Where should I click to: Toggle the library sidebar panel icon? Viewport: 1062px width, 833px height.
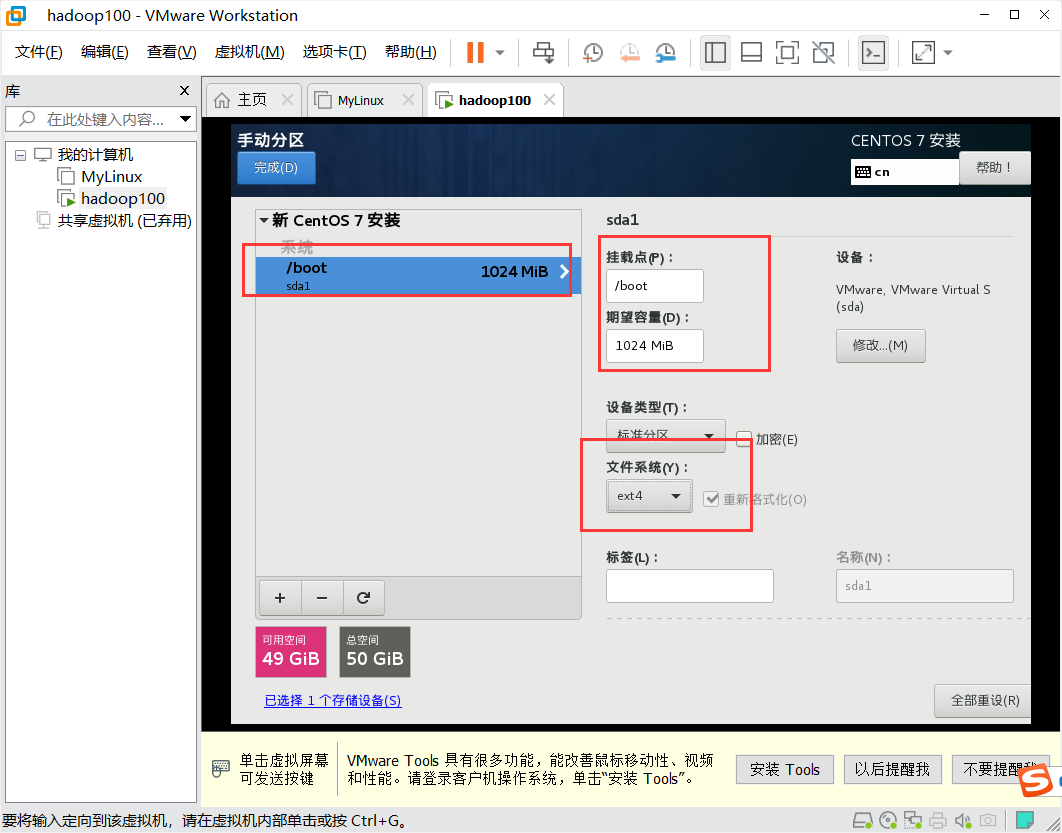click(x=715, y=53)
